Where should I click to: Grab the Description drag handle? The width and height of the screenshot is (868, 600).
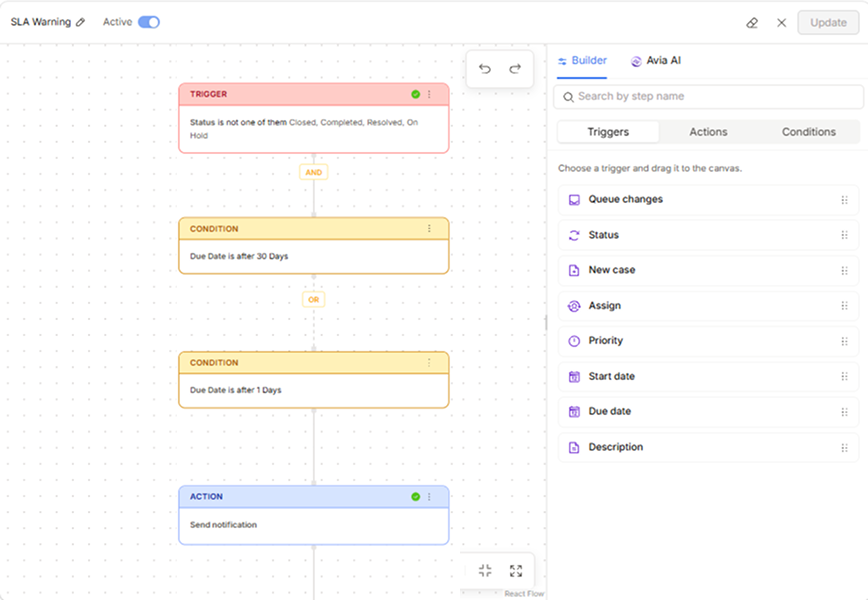(x=844, y=447)
